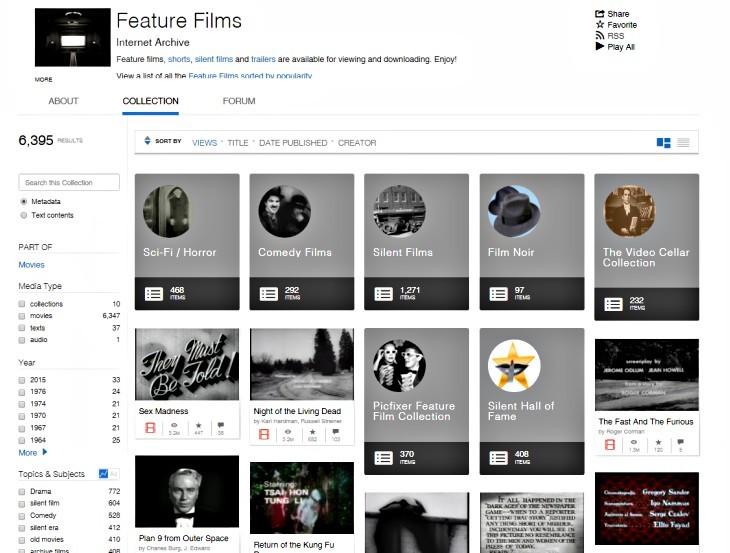Click the favorites star under Sex Madness
The width and height of the screenshot is (730, 553).
tap(199, 425)
